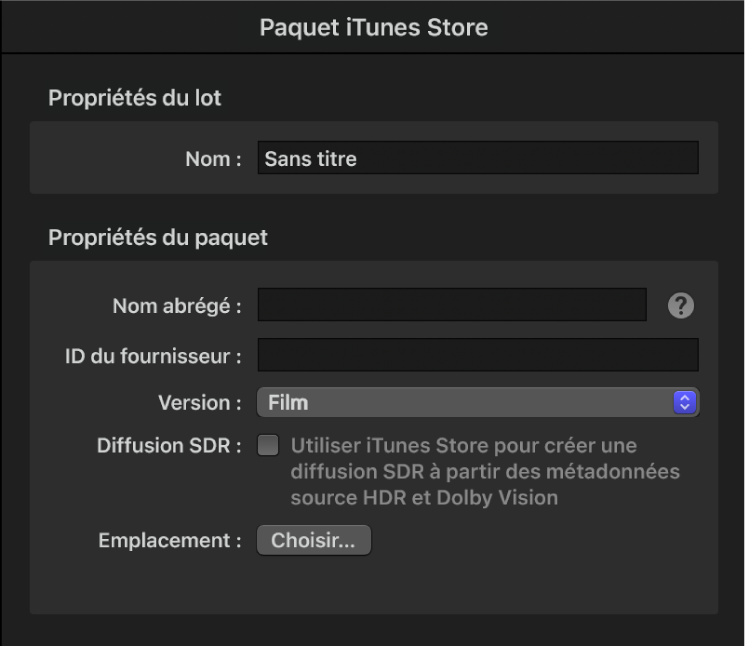
Task: Click the Choisir... location button
Action: coord(314,540)
